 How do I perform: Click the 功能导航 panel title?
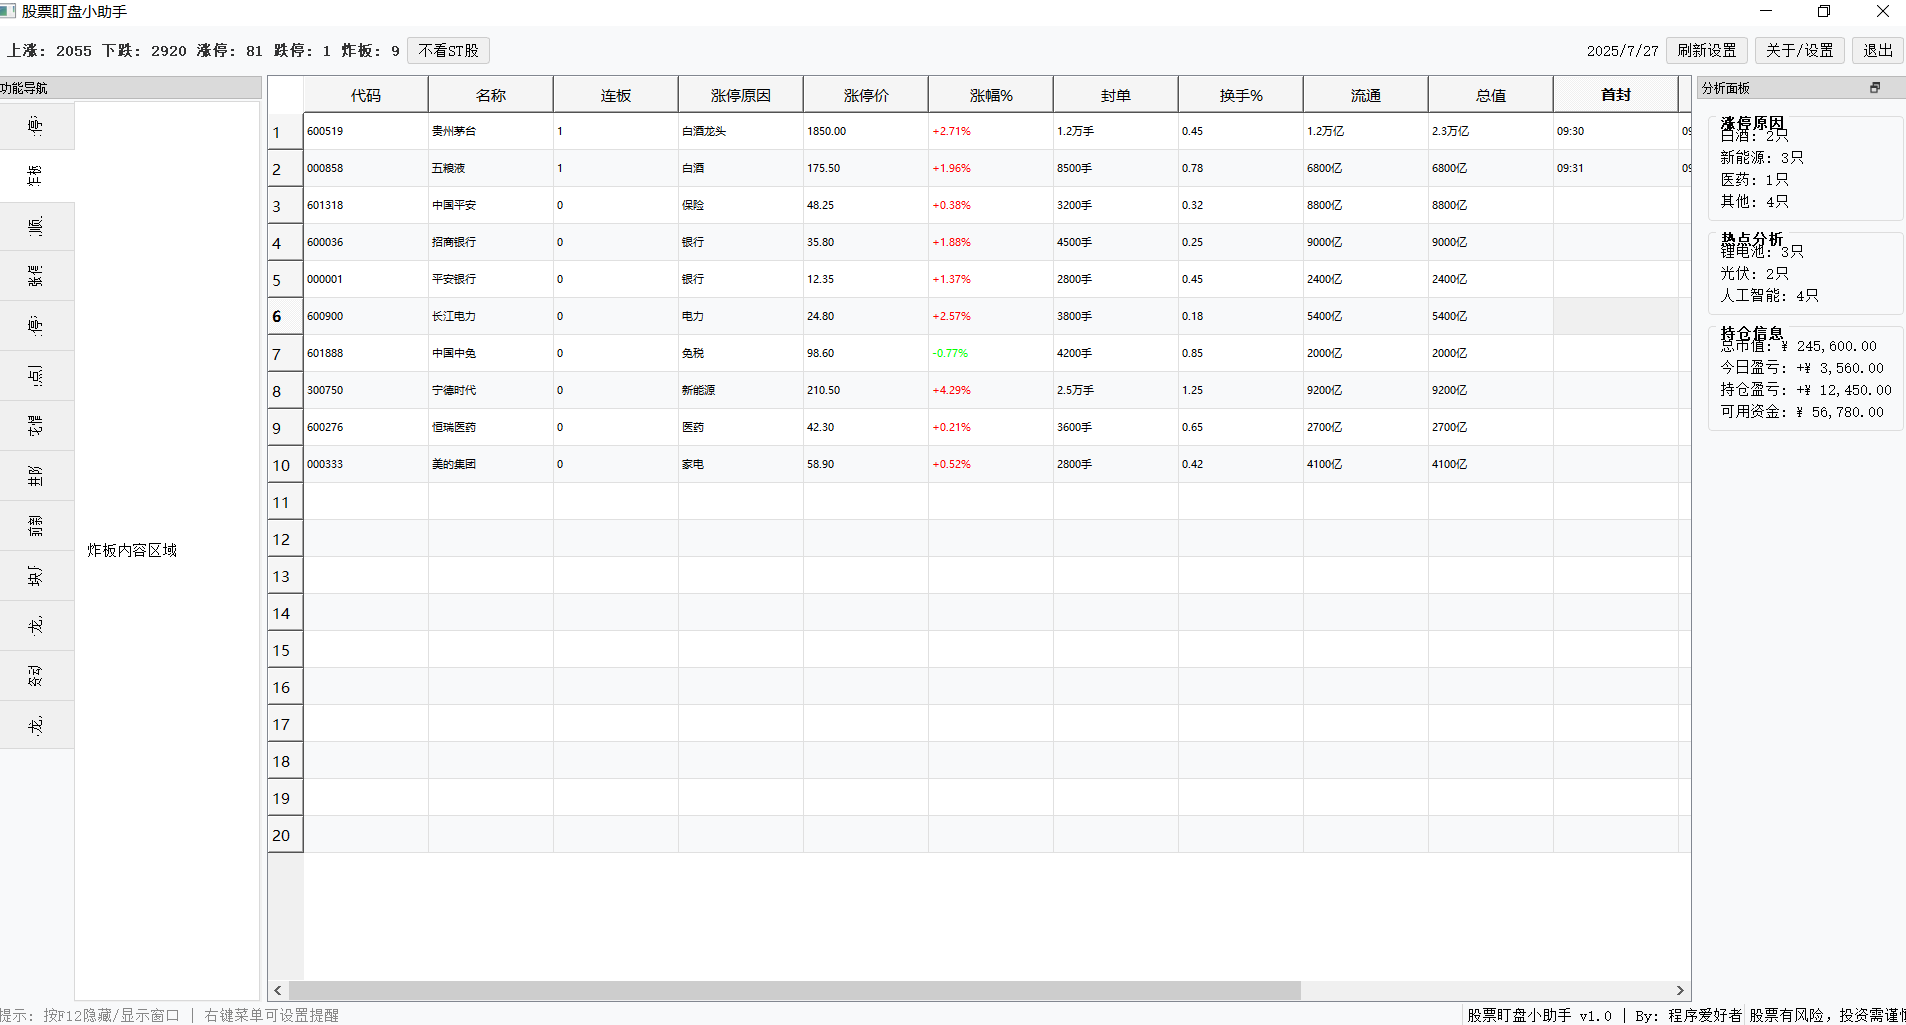pos(24,88)
